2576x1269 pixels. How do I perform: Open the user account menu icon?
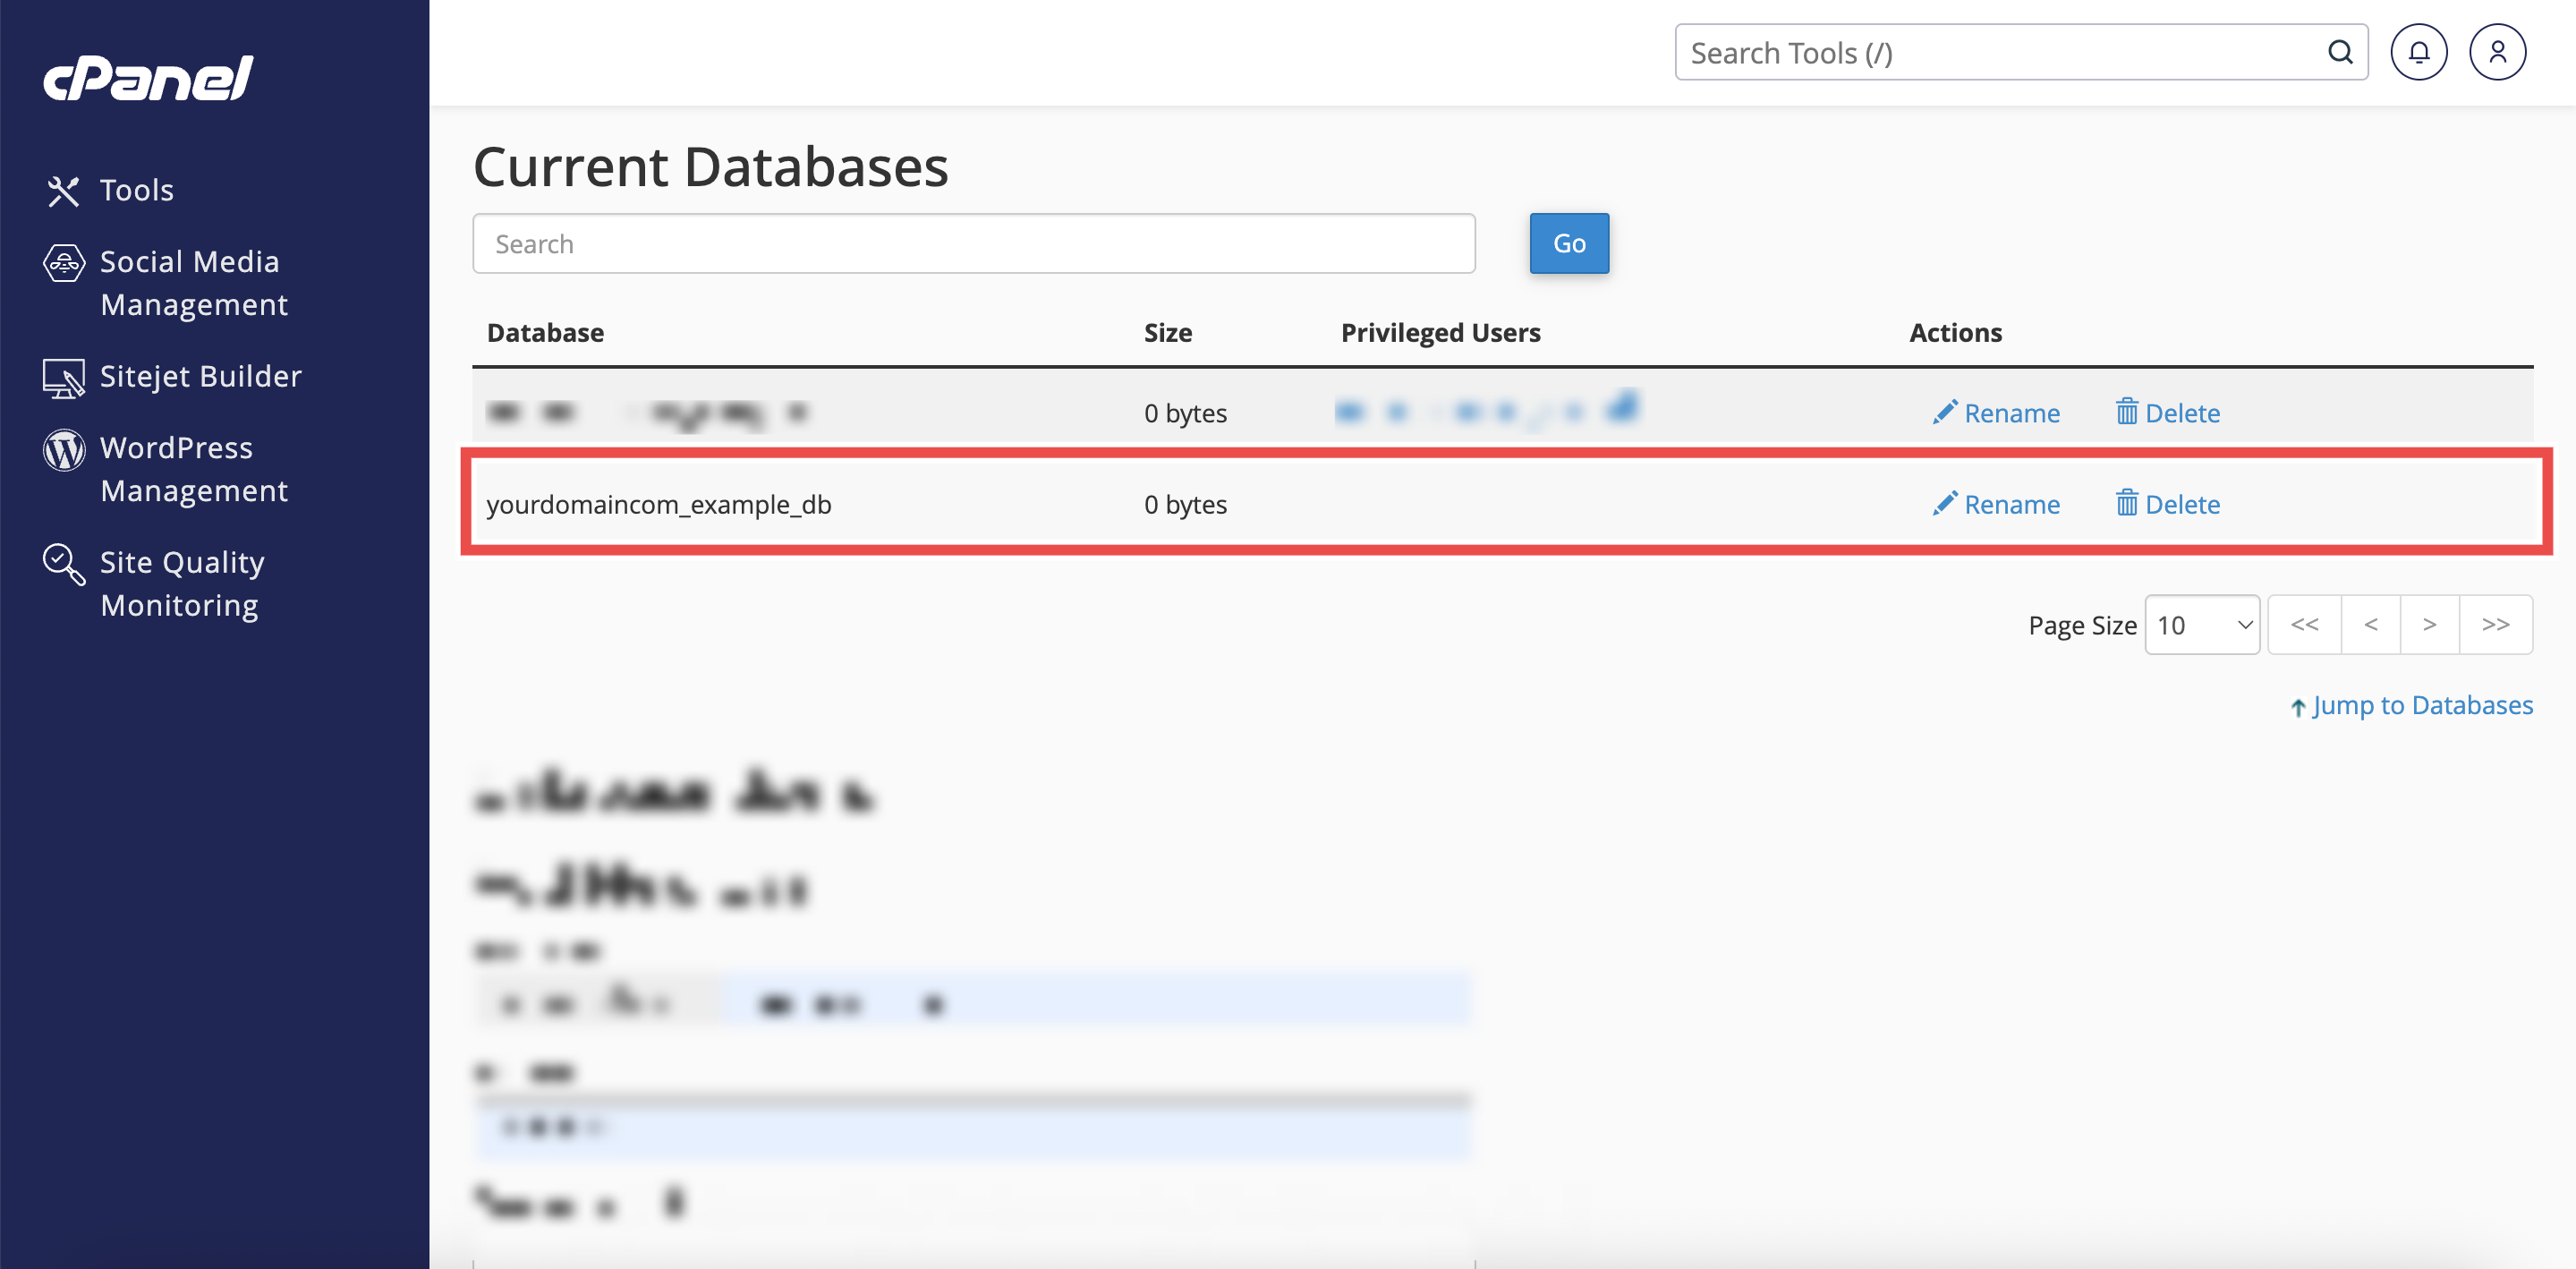tap(2497, 52)
